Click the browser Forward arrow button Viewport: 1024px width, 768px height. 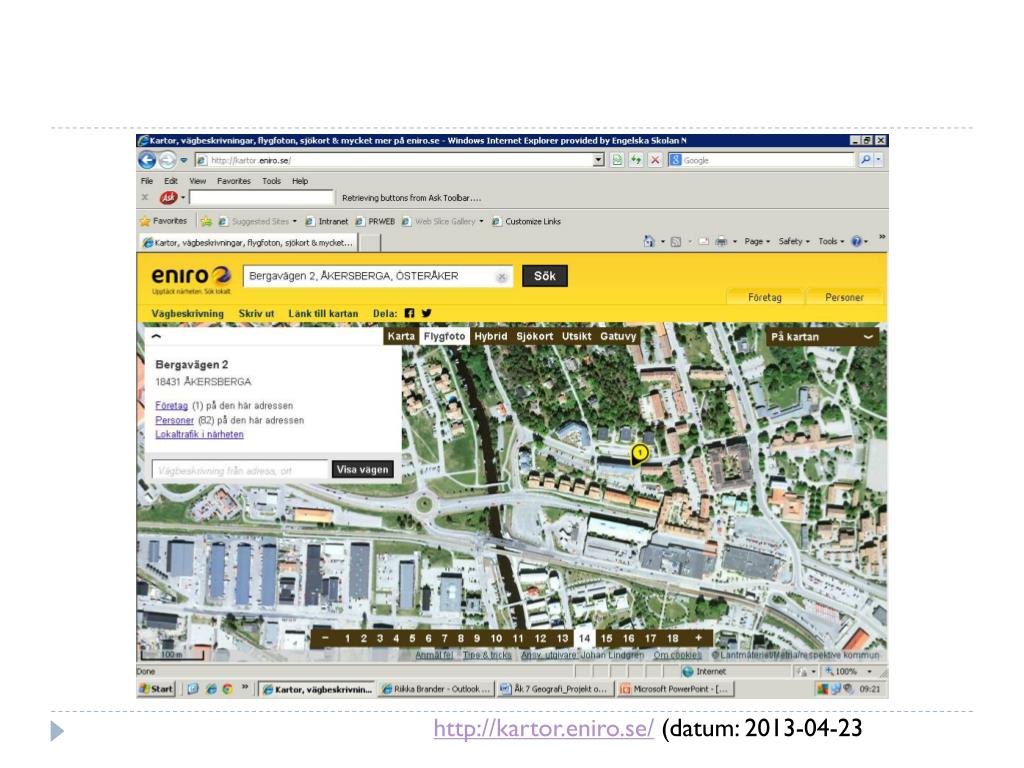pos(167,160)
